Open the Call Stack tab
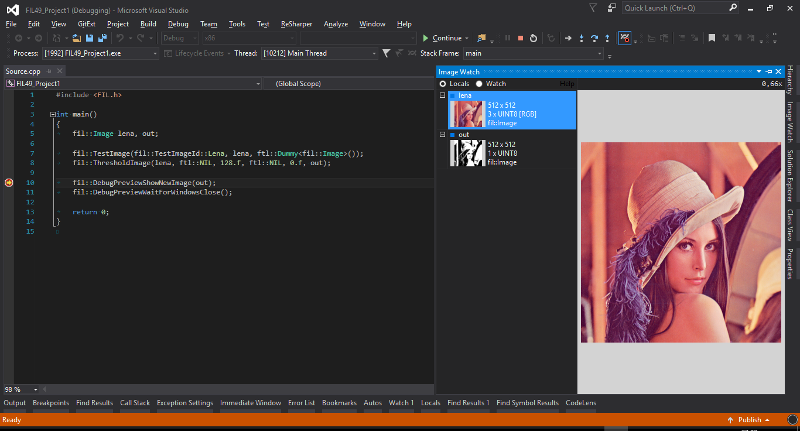 pyautogui.click(x=135, y=403)
